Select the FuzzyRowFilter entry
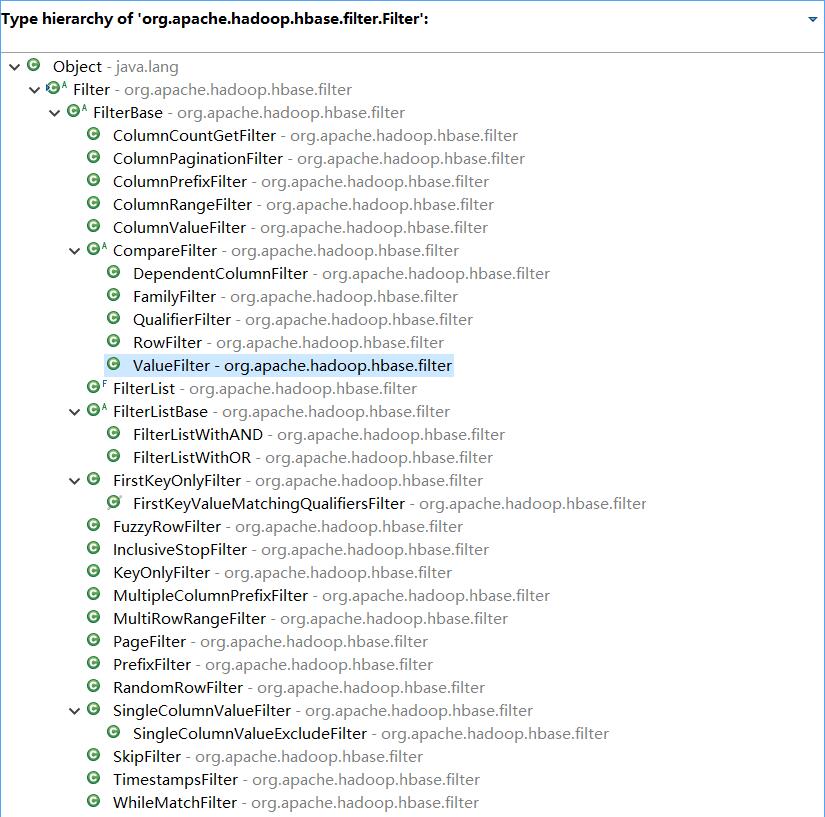Viewport: 825px width, 817px height. pyautogui.click(x=288, y=527)
